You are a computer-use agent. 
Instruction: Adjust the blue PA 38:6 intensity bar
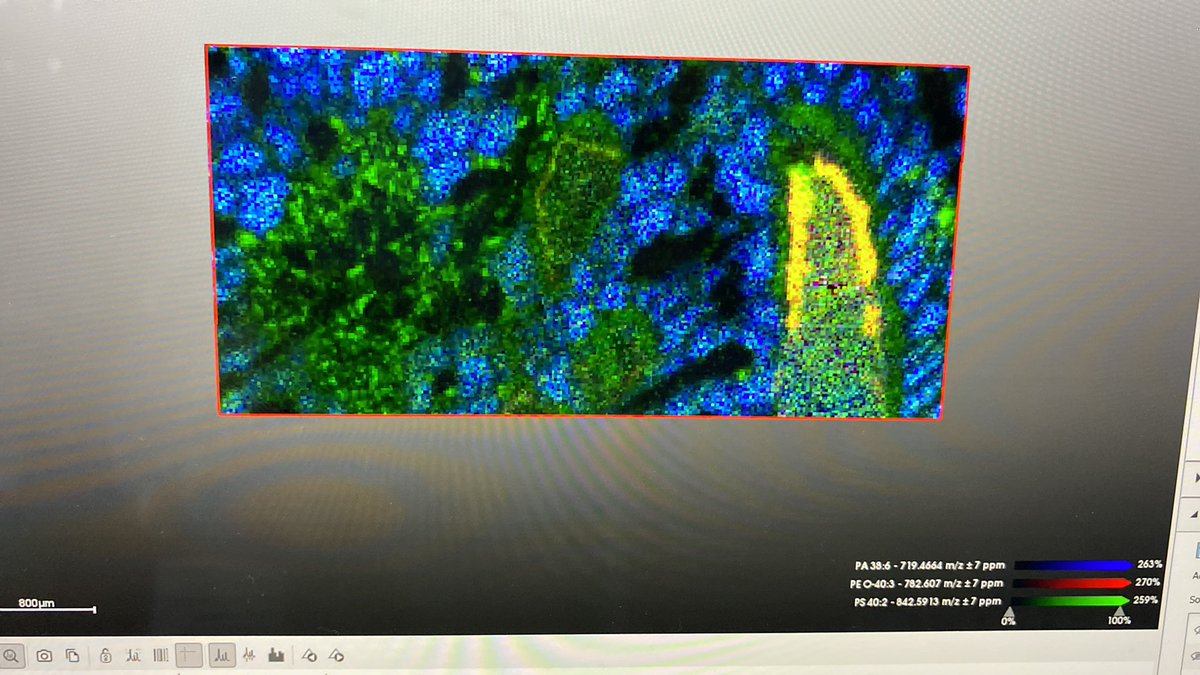coord(1074,565)
